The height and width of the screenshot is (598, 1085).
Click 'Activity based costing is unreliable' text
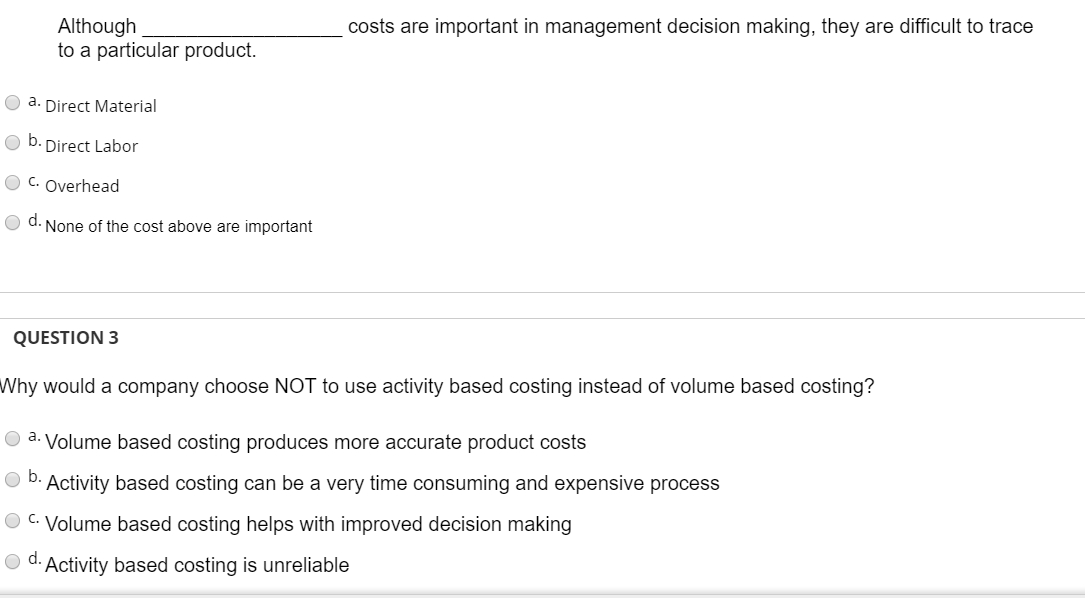tap(198, 565)
